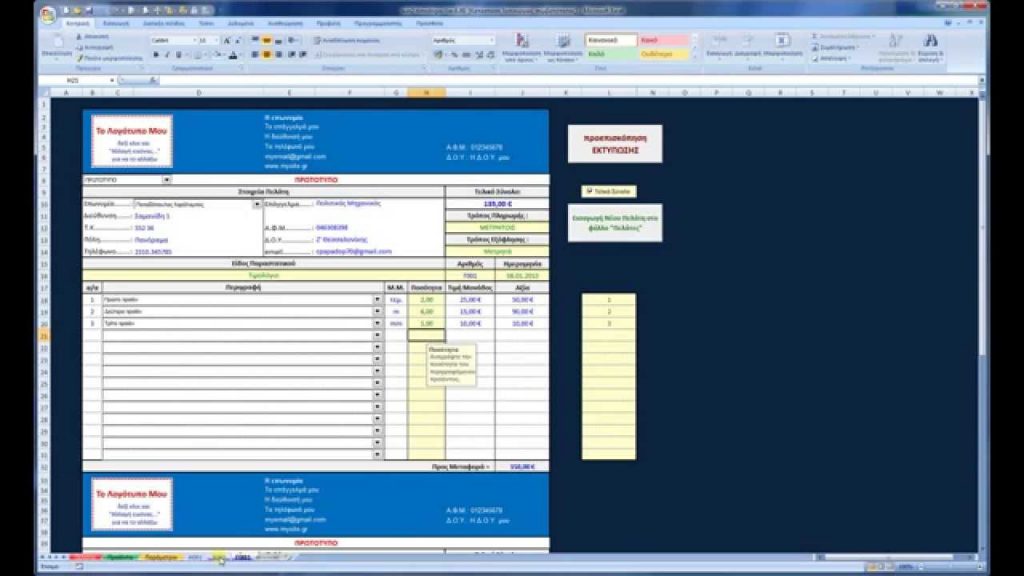Select the red Κακό cell style swatch
The width and height of the screenshot is (1024, 576).
(x=663, y=40)
